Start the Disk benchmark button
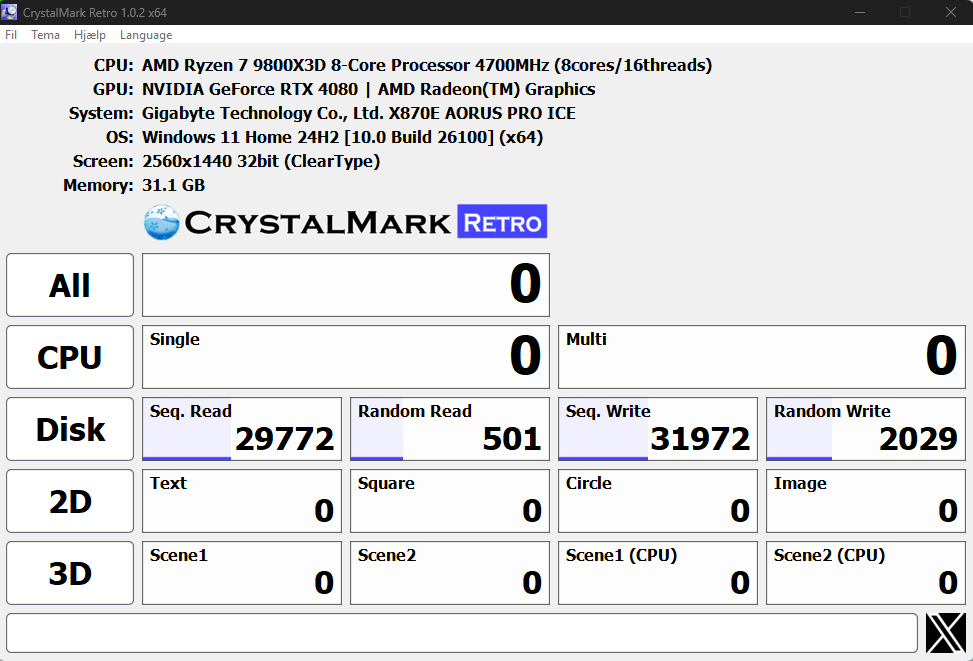 [x=70, y=429]
